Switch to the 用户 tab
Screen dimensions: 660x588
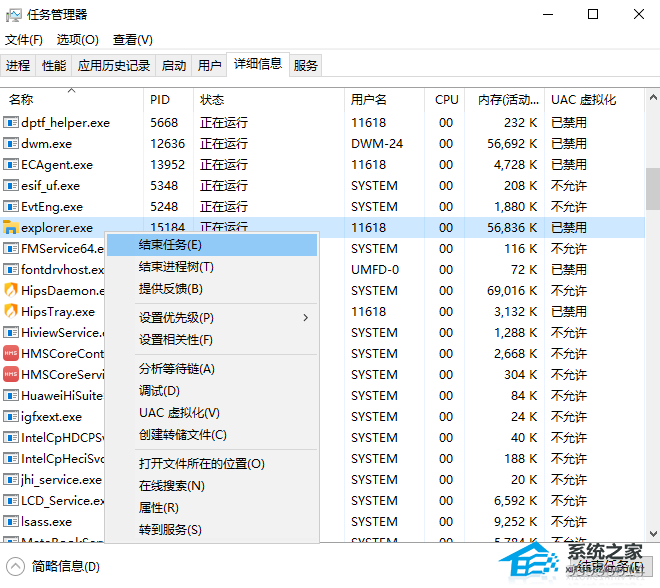point(210,66)
